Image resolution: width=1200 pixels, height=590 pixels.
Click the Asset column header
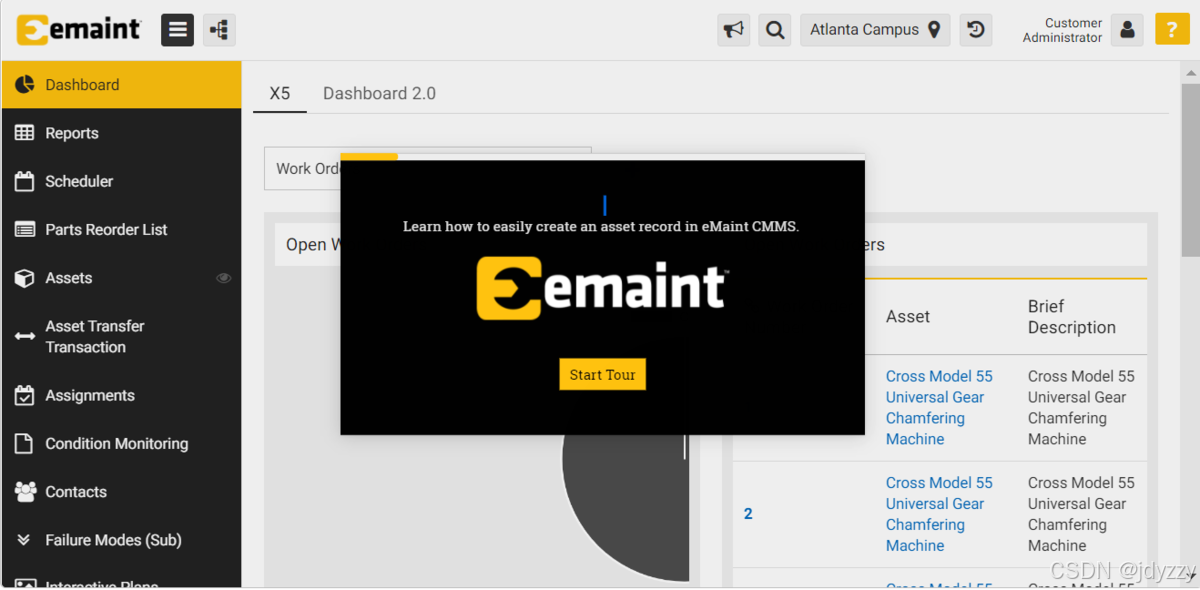[908, 316]
